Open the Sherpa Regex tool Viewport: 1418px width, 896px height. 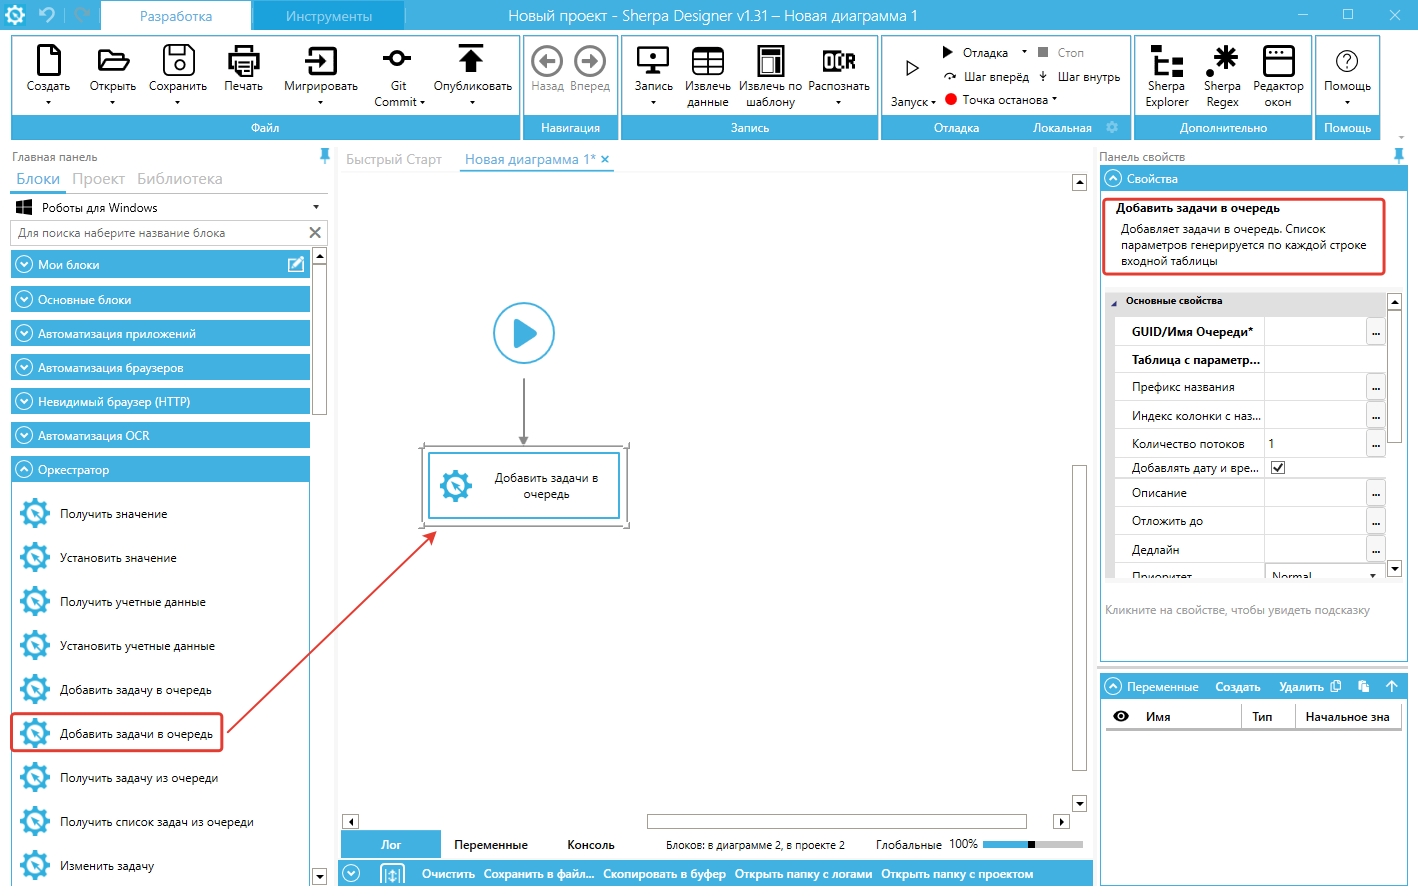[1222, 62]
